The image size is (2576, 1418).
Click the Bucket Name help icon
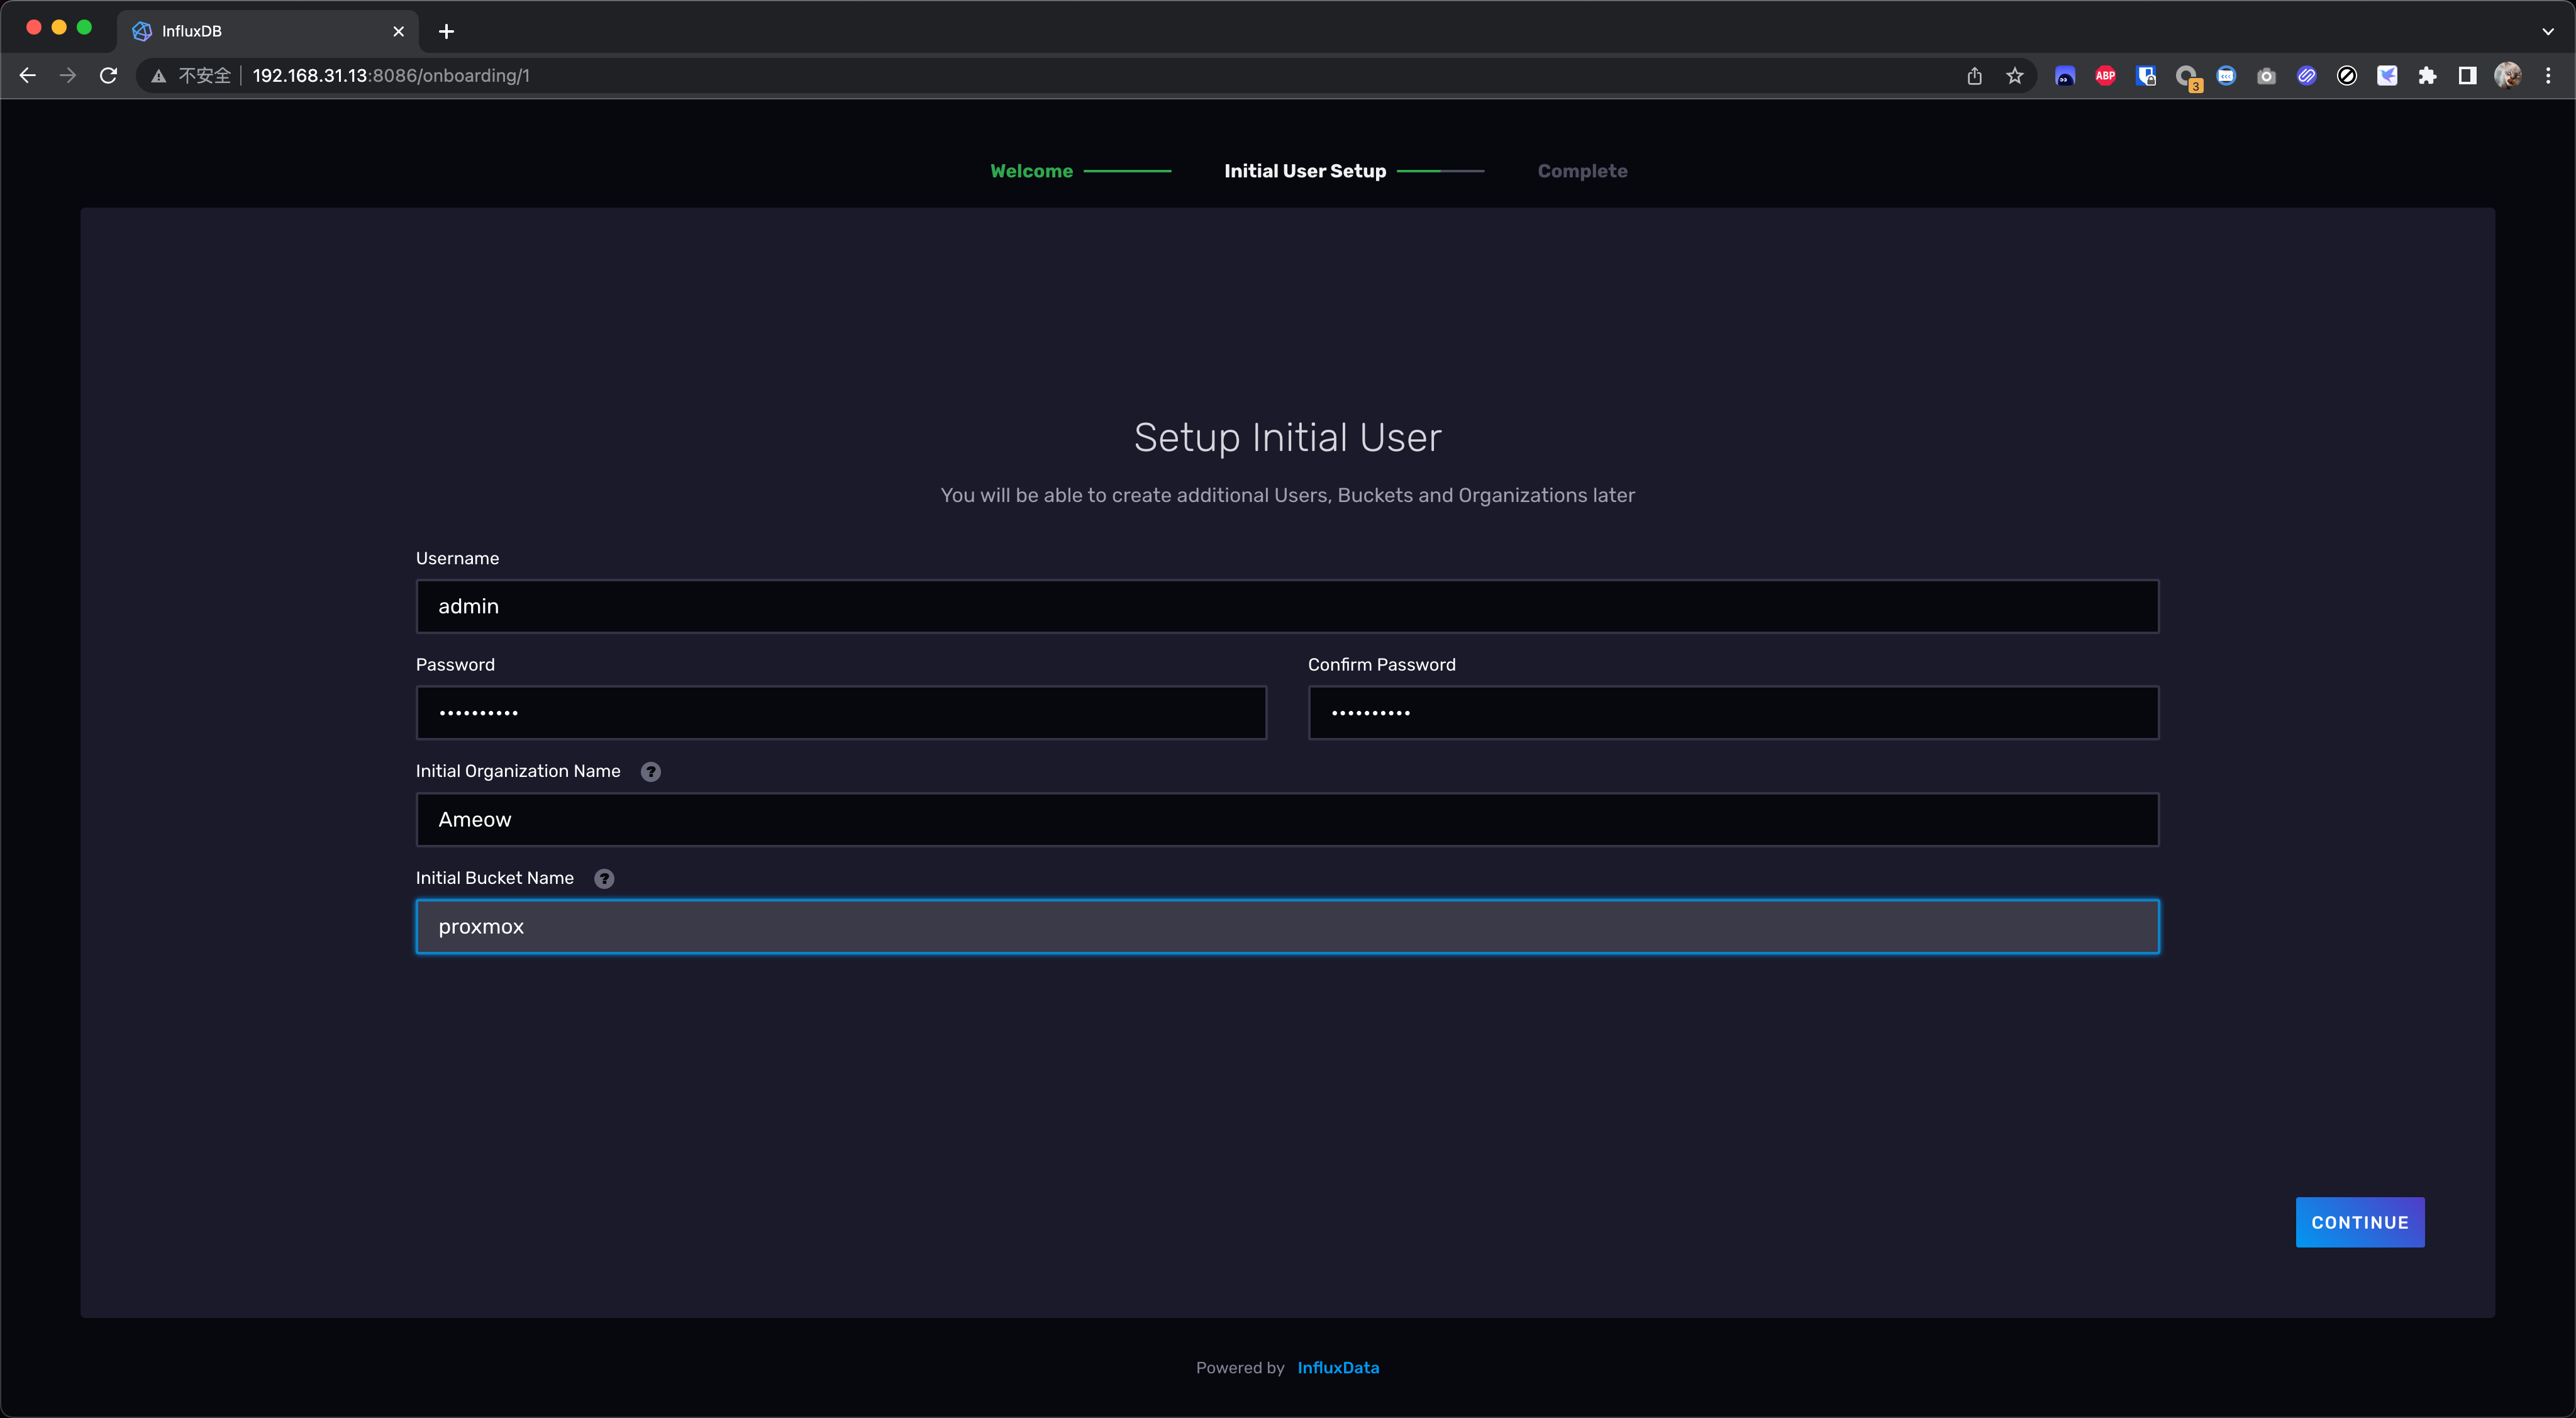pos(604,878)
